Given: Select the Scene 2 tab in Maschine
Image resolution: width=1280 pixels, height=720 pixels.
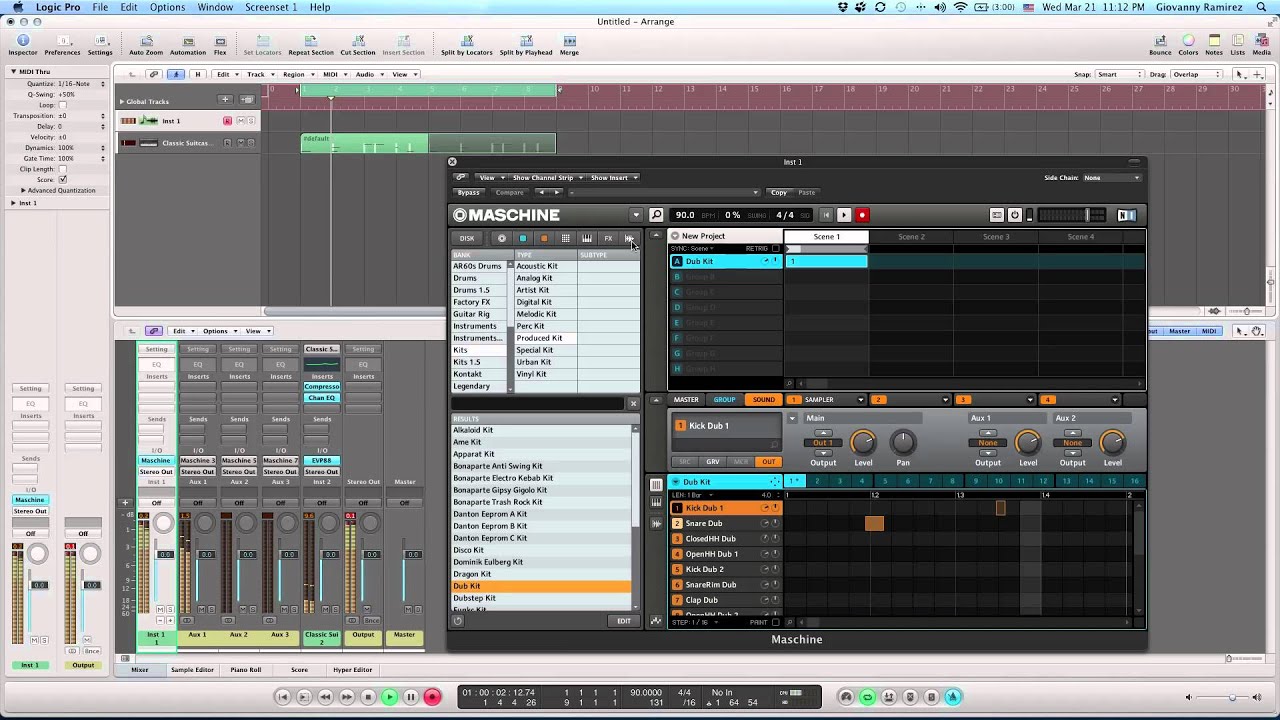Looking at the screenshot, I should (x=911, y=237).
